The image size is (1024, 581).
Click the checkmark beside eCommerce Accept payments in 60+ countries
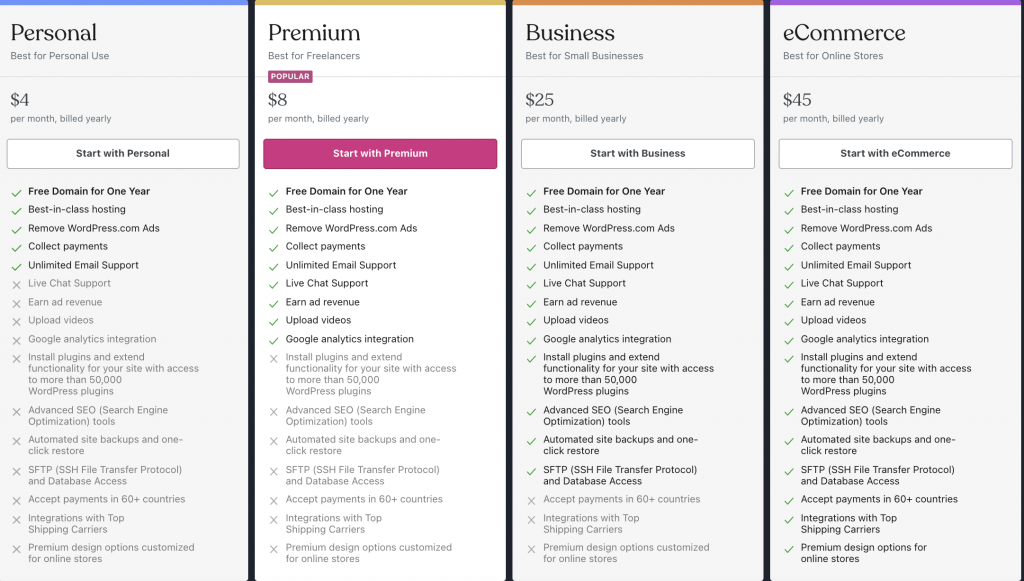click(x=789, y=501)
